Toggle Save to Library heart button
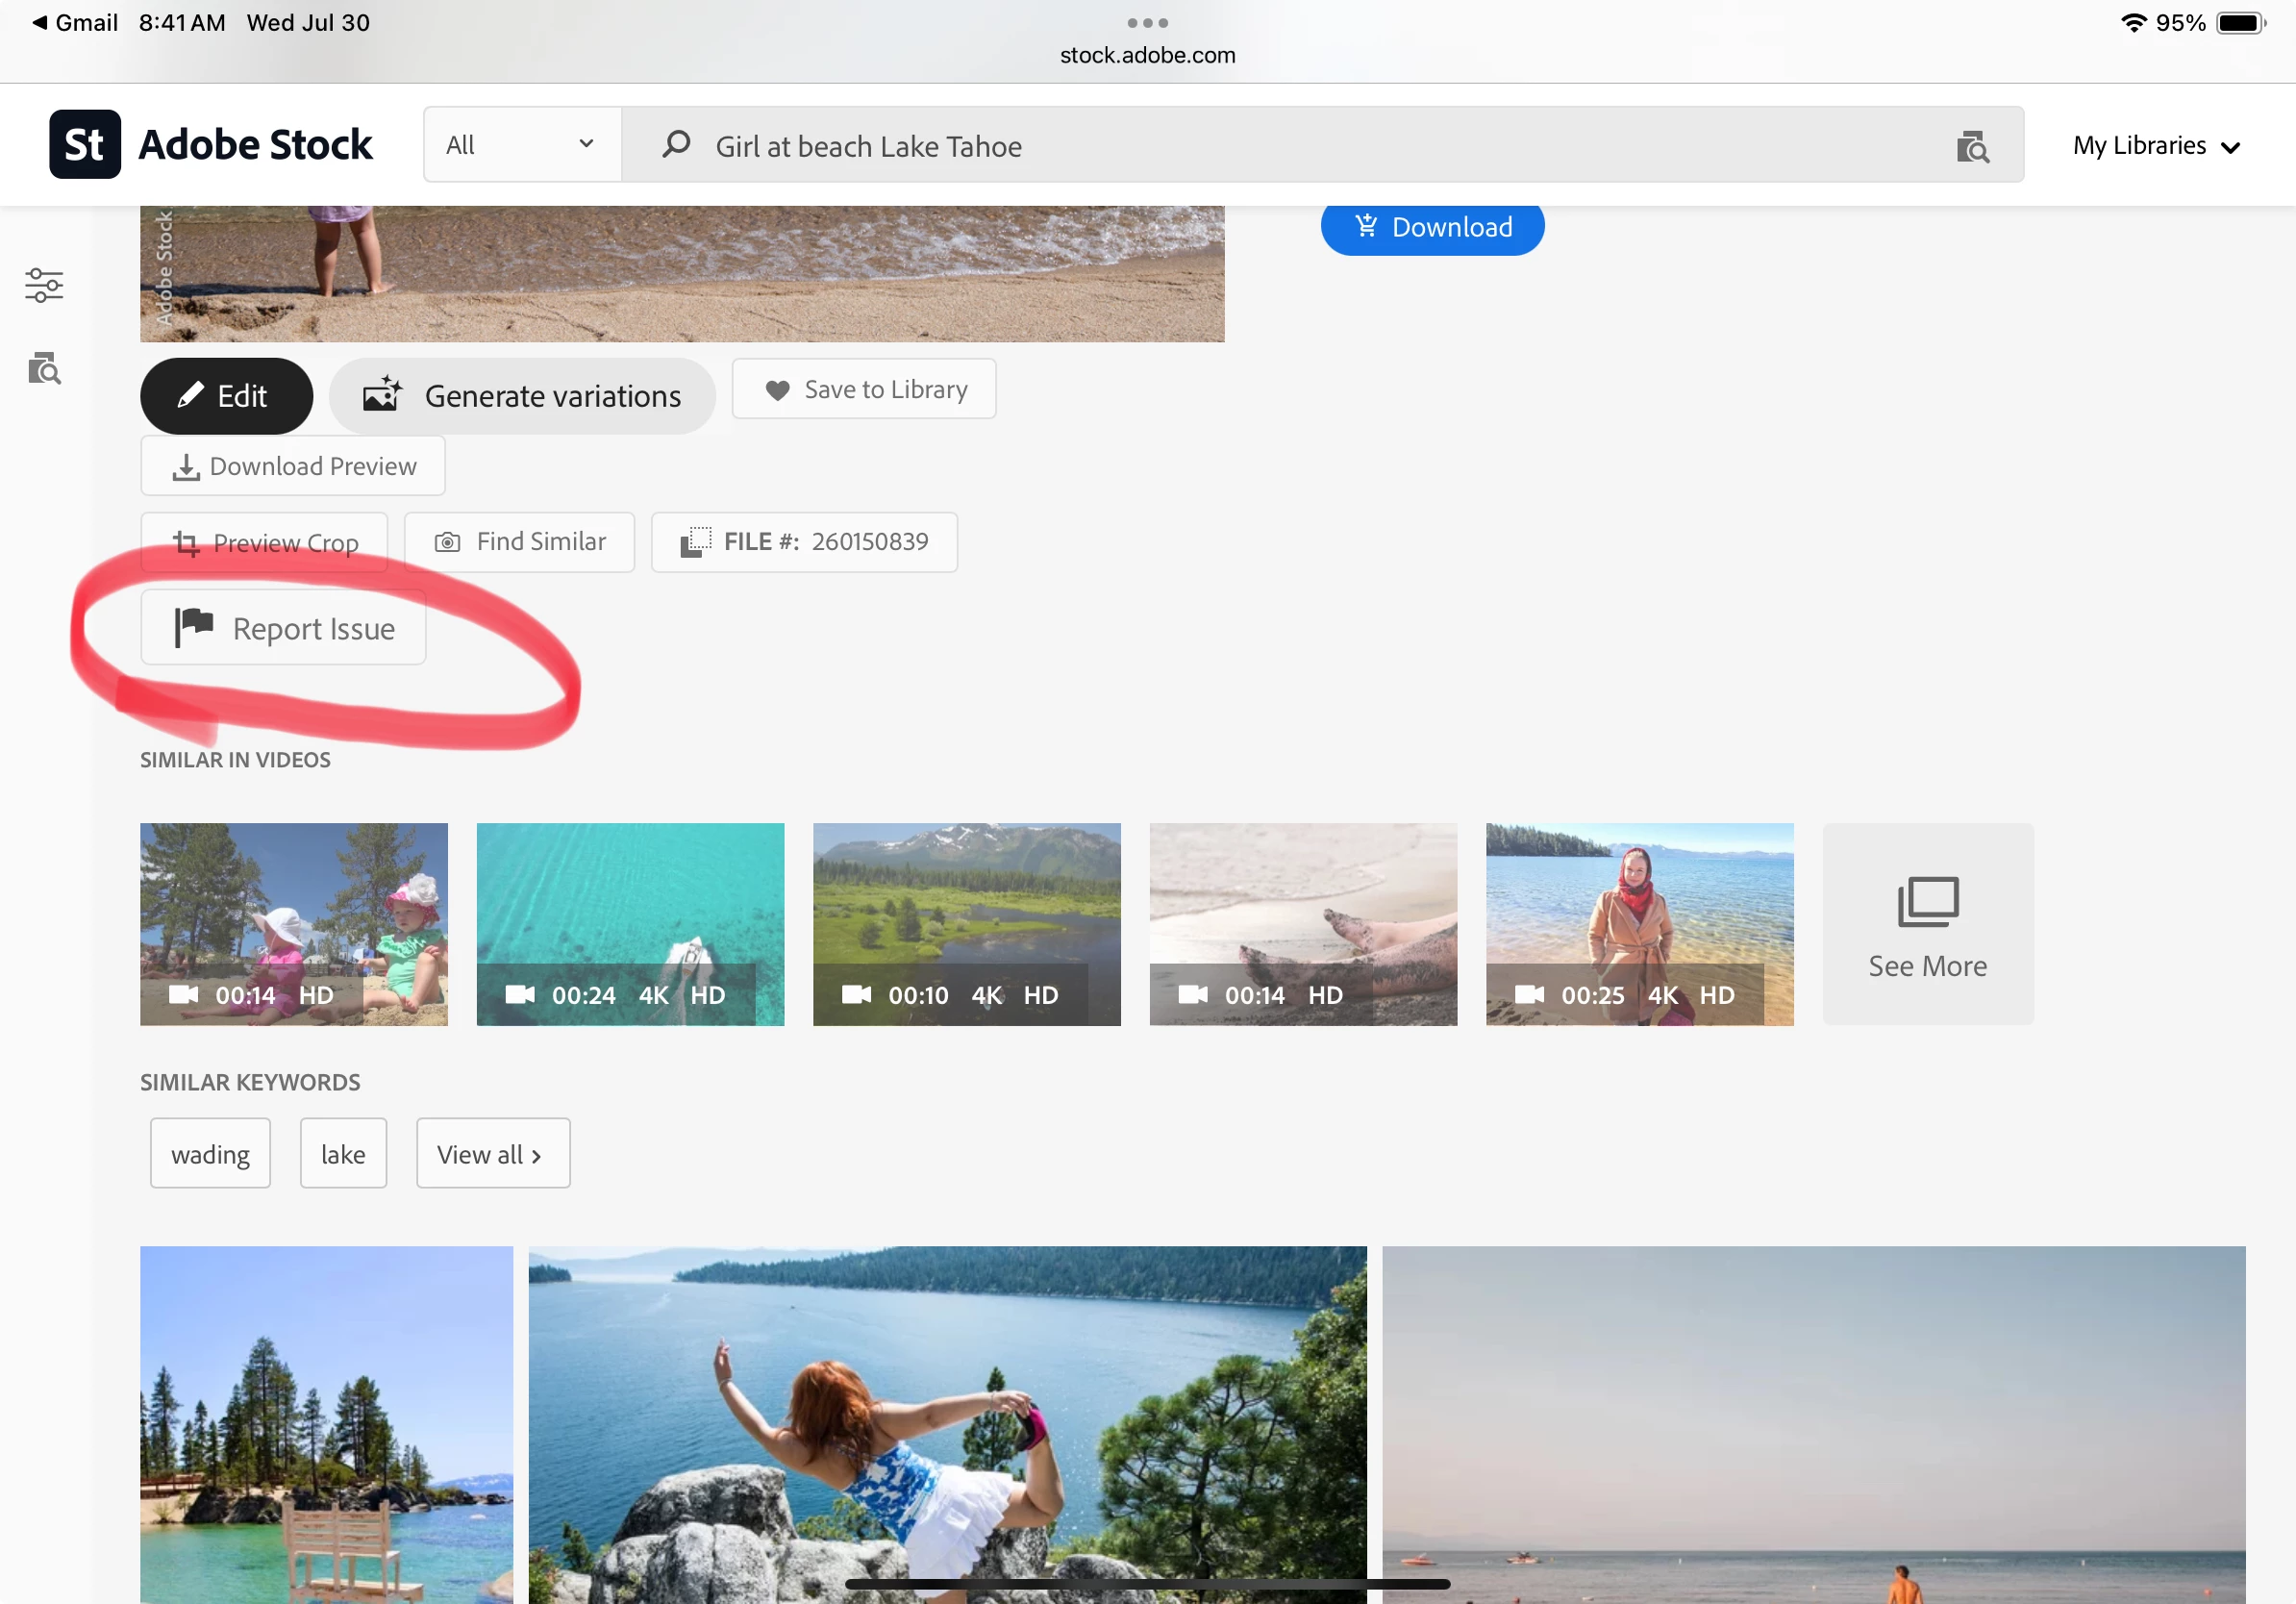The image size is (2296, 1604). pos(864,389)
